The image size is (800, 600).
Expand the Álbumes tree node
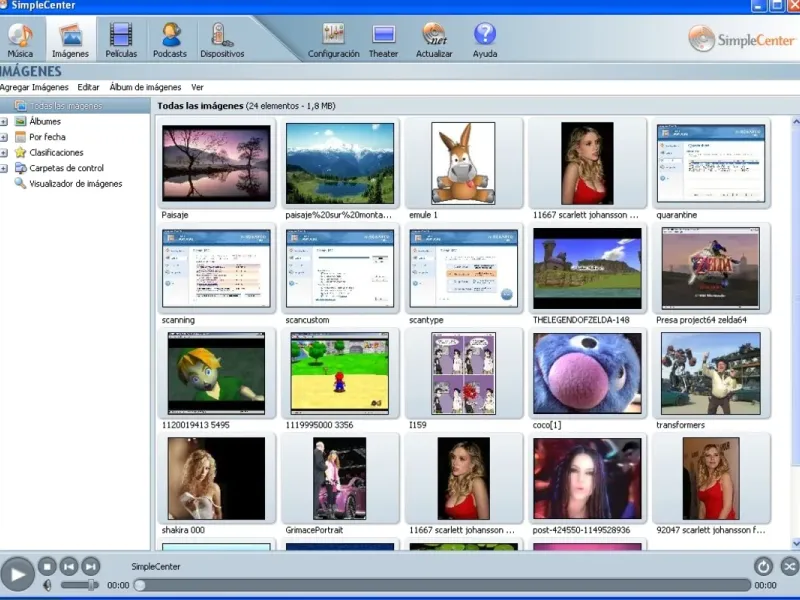4,122
